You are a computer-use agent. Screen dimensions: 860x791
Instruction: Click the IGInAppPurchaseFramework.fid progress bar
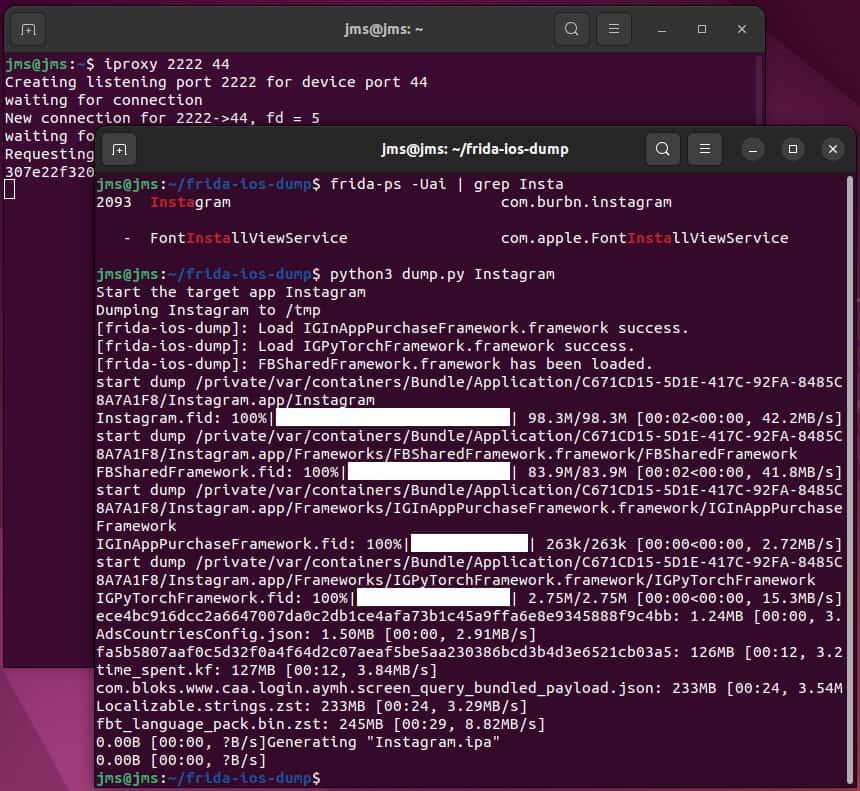[469, 544]
